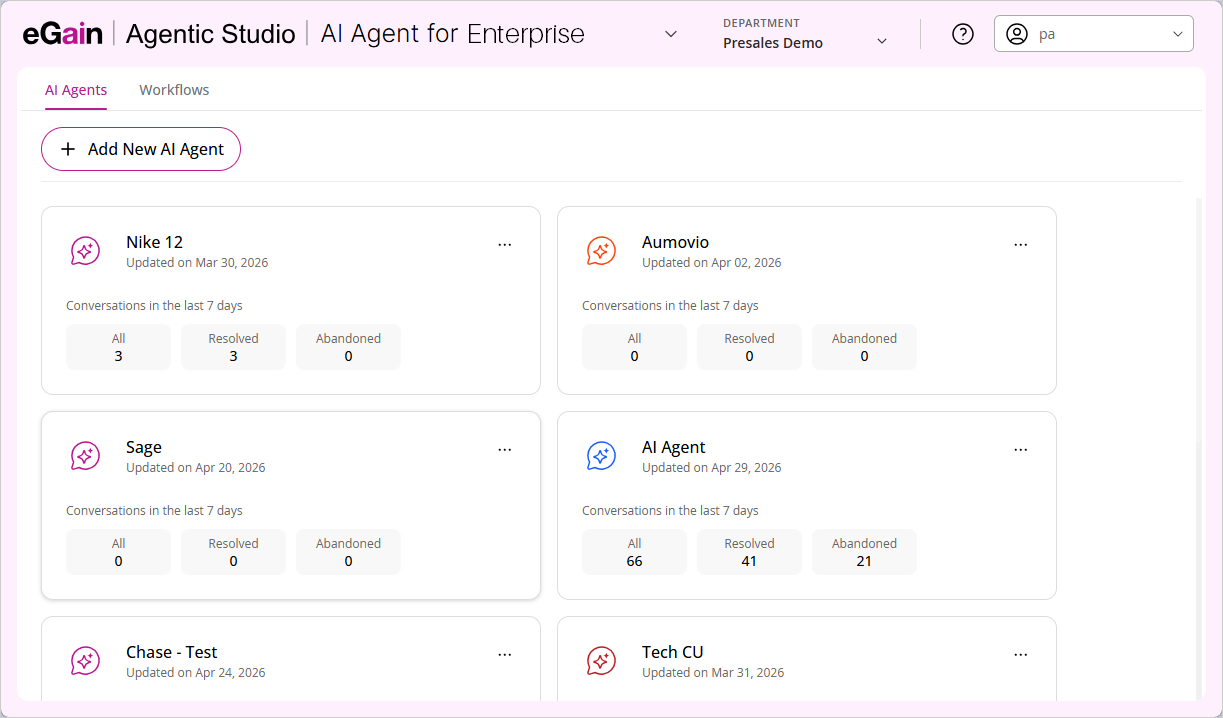Click "Updated on Apr 02, 2026" text

(712, 263)
